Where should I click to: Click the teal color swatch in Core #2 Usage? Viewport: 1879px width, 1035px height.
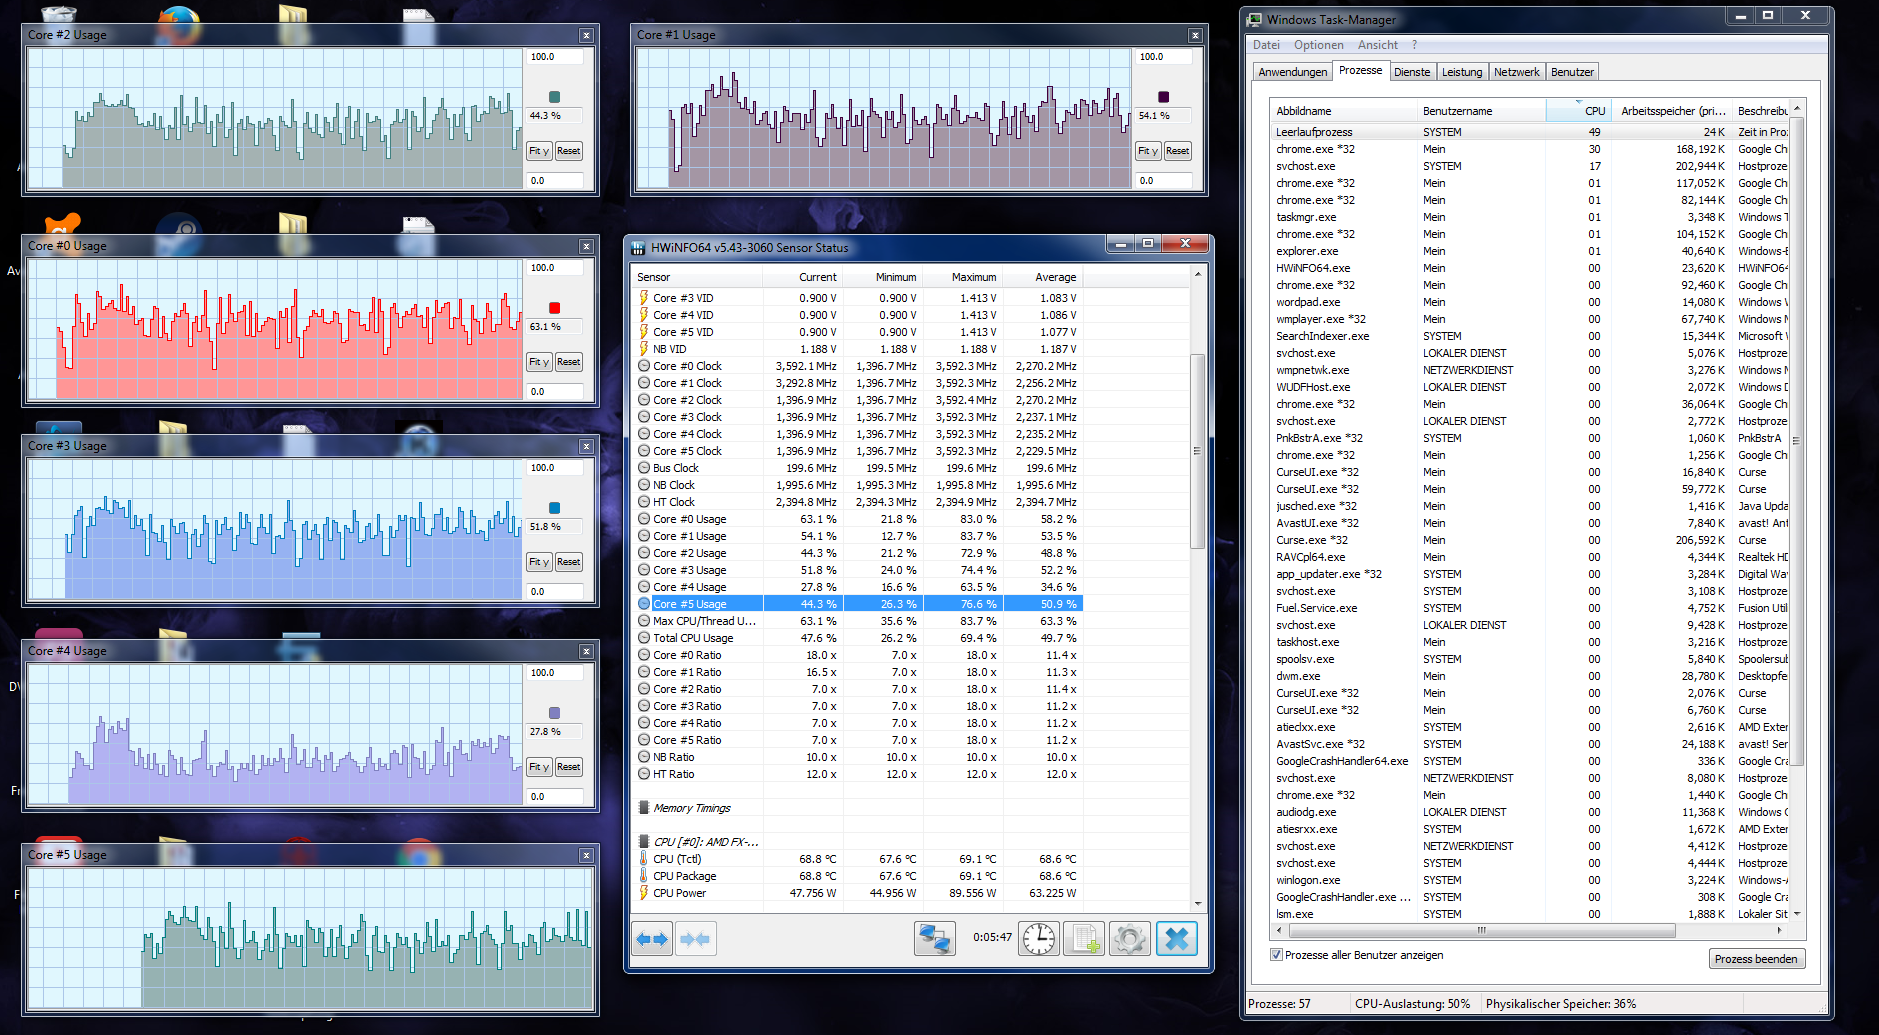(555, 97)
